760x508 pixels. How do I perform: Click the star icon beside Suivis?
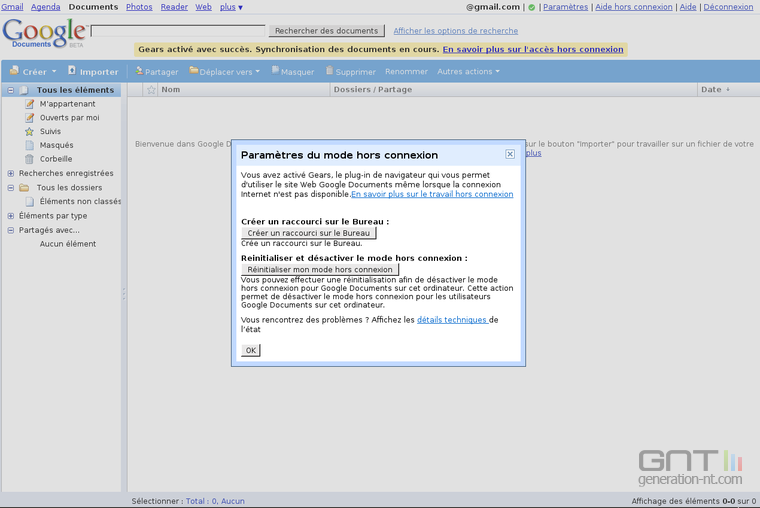click(30, 131)
